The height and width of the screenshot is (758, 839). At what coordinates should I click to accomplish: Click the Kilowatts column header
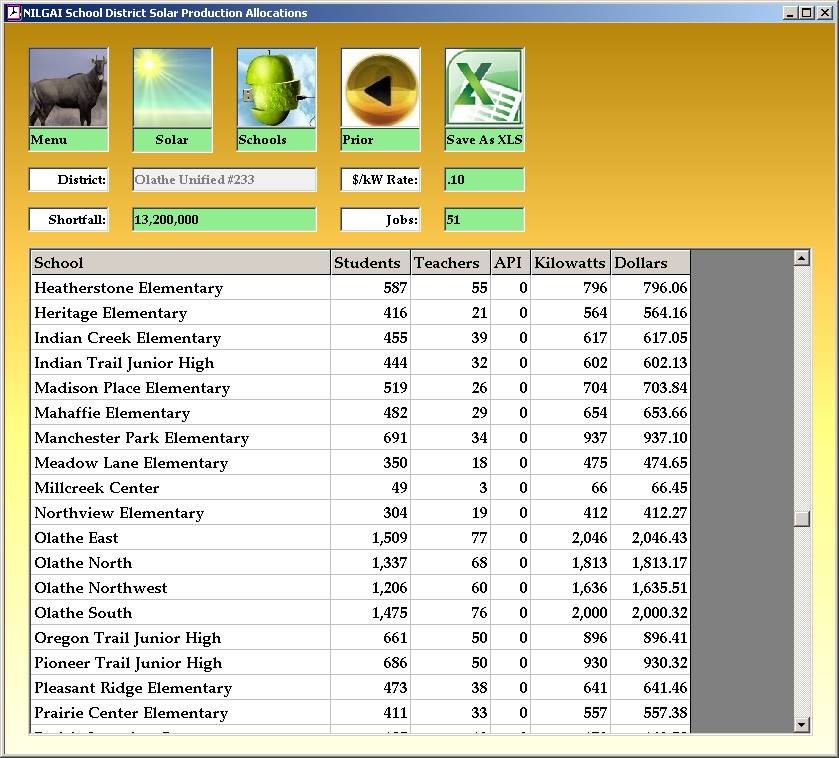point(570,263)
